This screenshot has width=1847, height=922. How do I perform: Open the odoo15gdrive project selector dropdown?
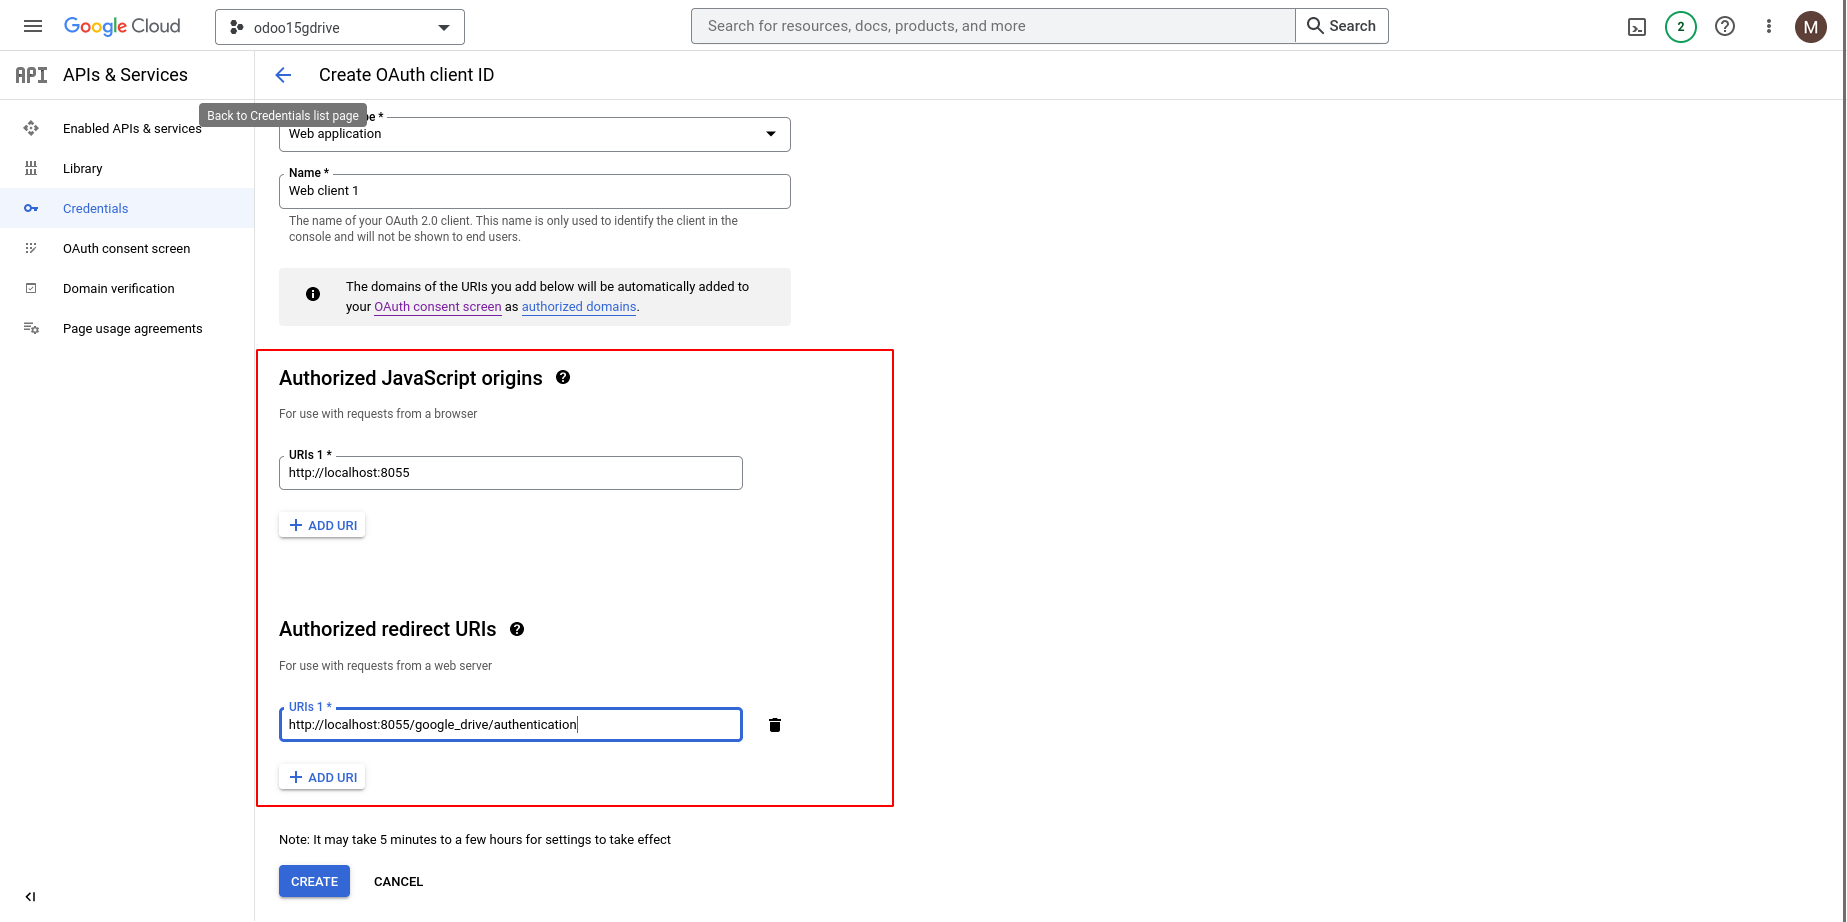(340, 27)
